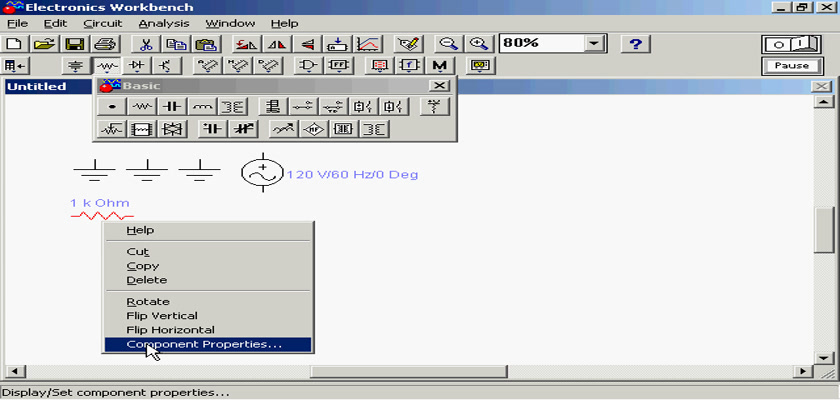Create a new circuit file
The width and height of the screenshot is (840, 400).
coord(15,44)
